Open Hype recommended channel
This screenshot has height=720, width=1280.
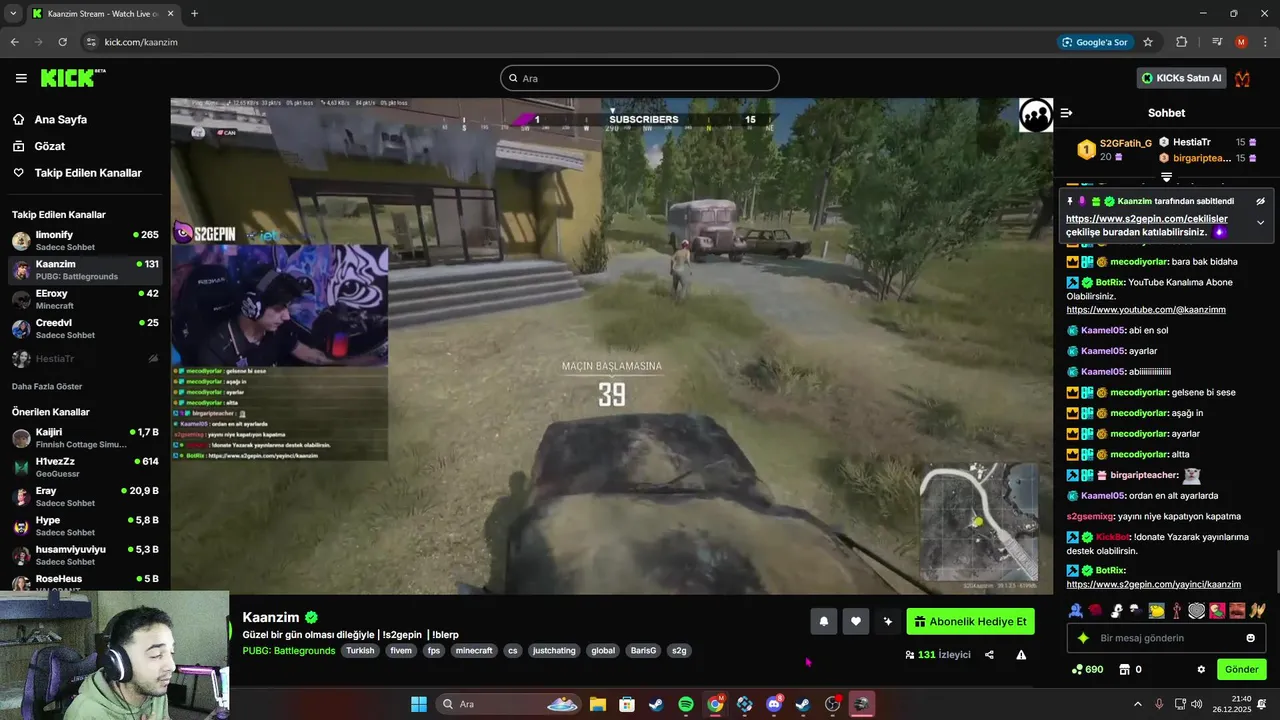85,525
